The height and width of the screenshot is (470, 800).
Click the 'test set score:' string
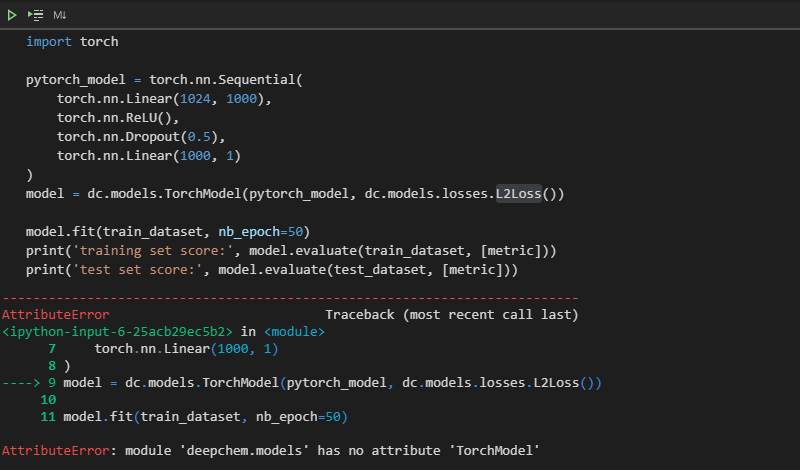click(137, 269)
